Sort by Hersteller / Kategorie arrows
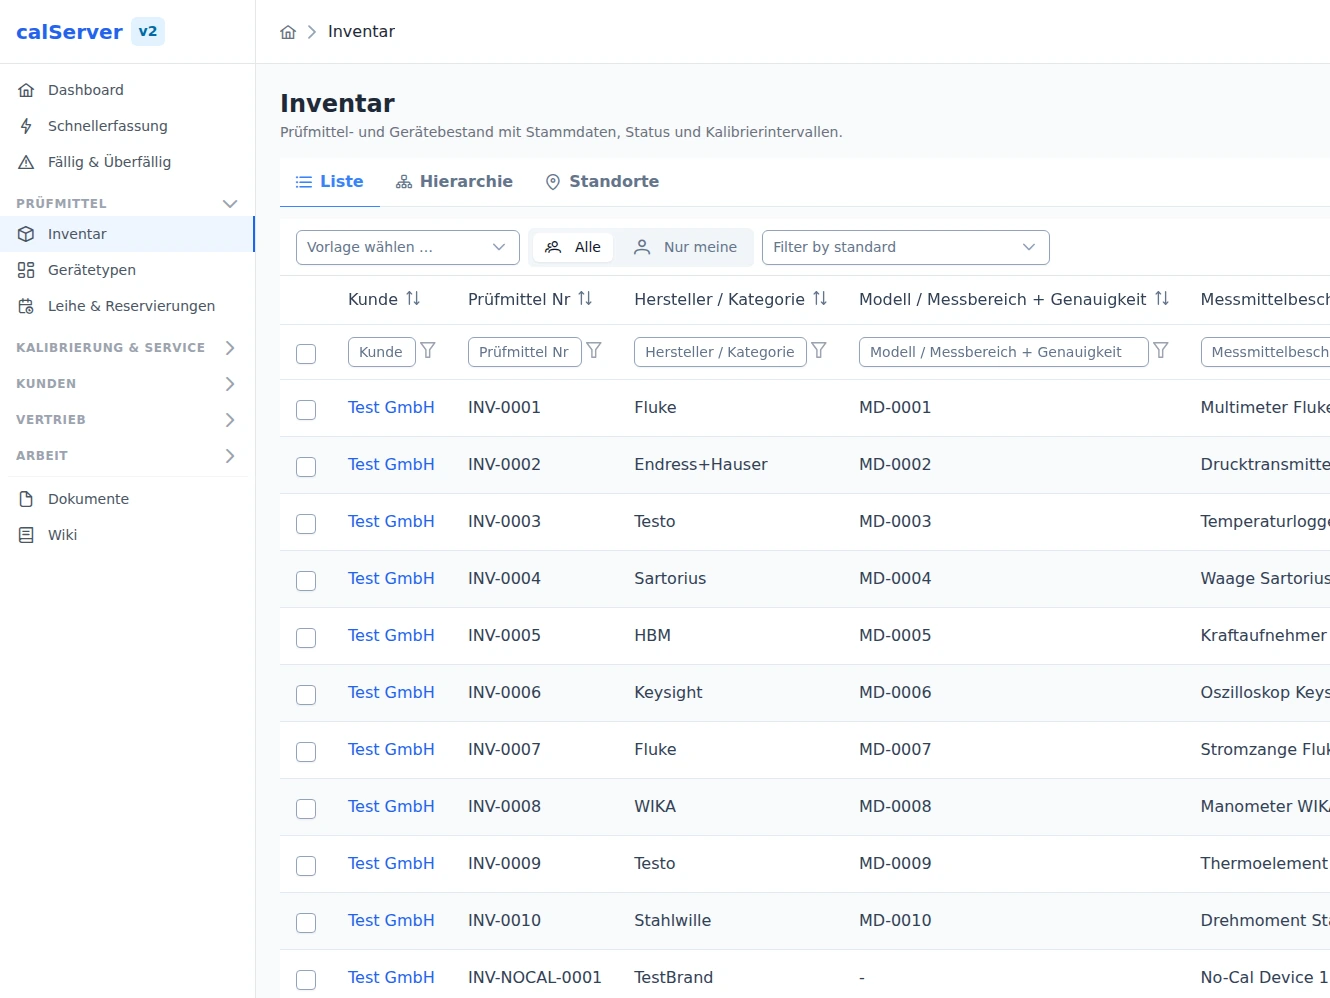 [x=820, y=299]
